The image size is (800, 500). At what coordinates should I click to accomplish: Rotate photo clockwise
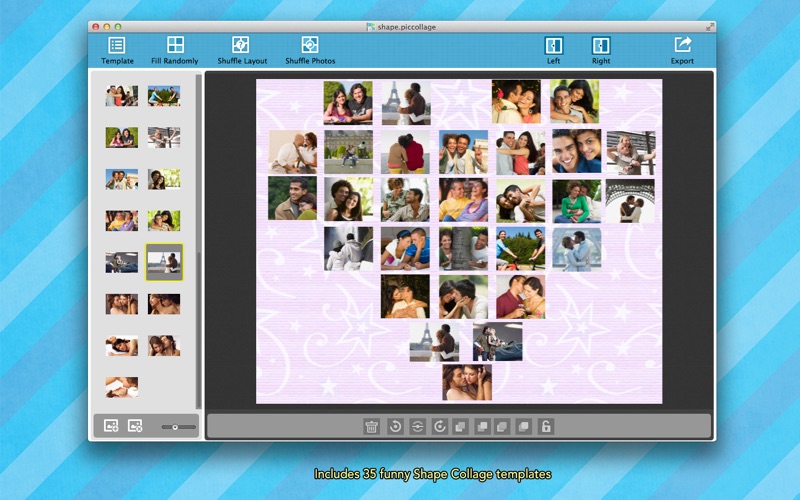[440, 427]
